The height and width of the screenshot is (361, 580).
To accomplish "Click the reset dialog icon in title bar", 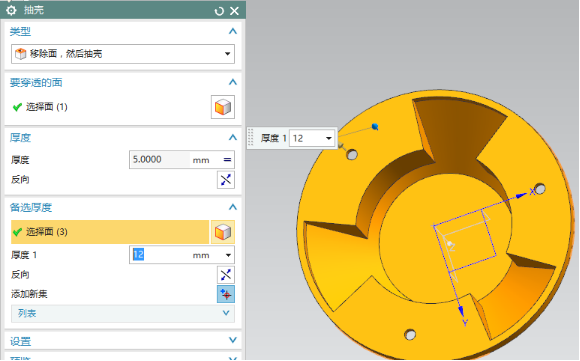I will [219, 11].
